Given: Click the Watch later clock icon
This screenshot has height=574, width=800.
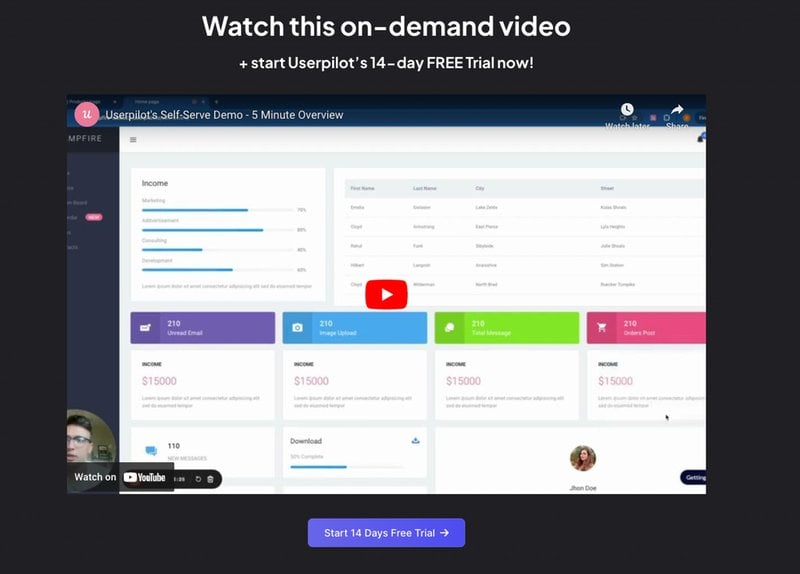Looking at the screenshot, I should point(627,109).
